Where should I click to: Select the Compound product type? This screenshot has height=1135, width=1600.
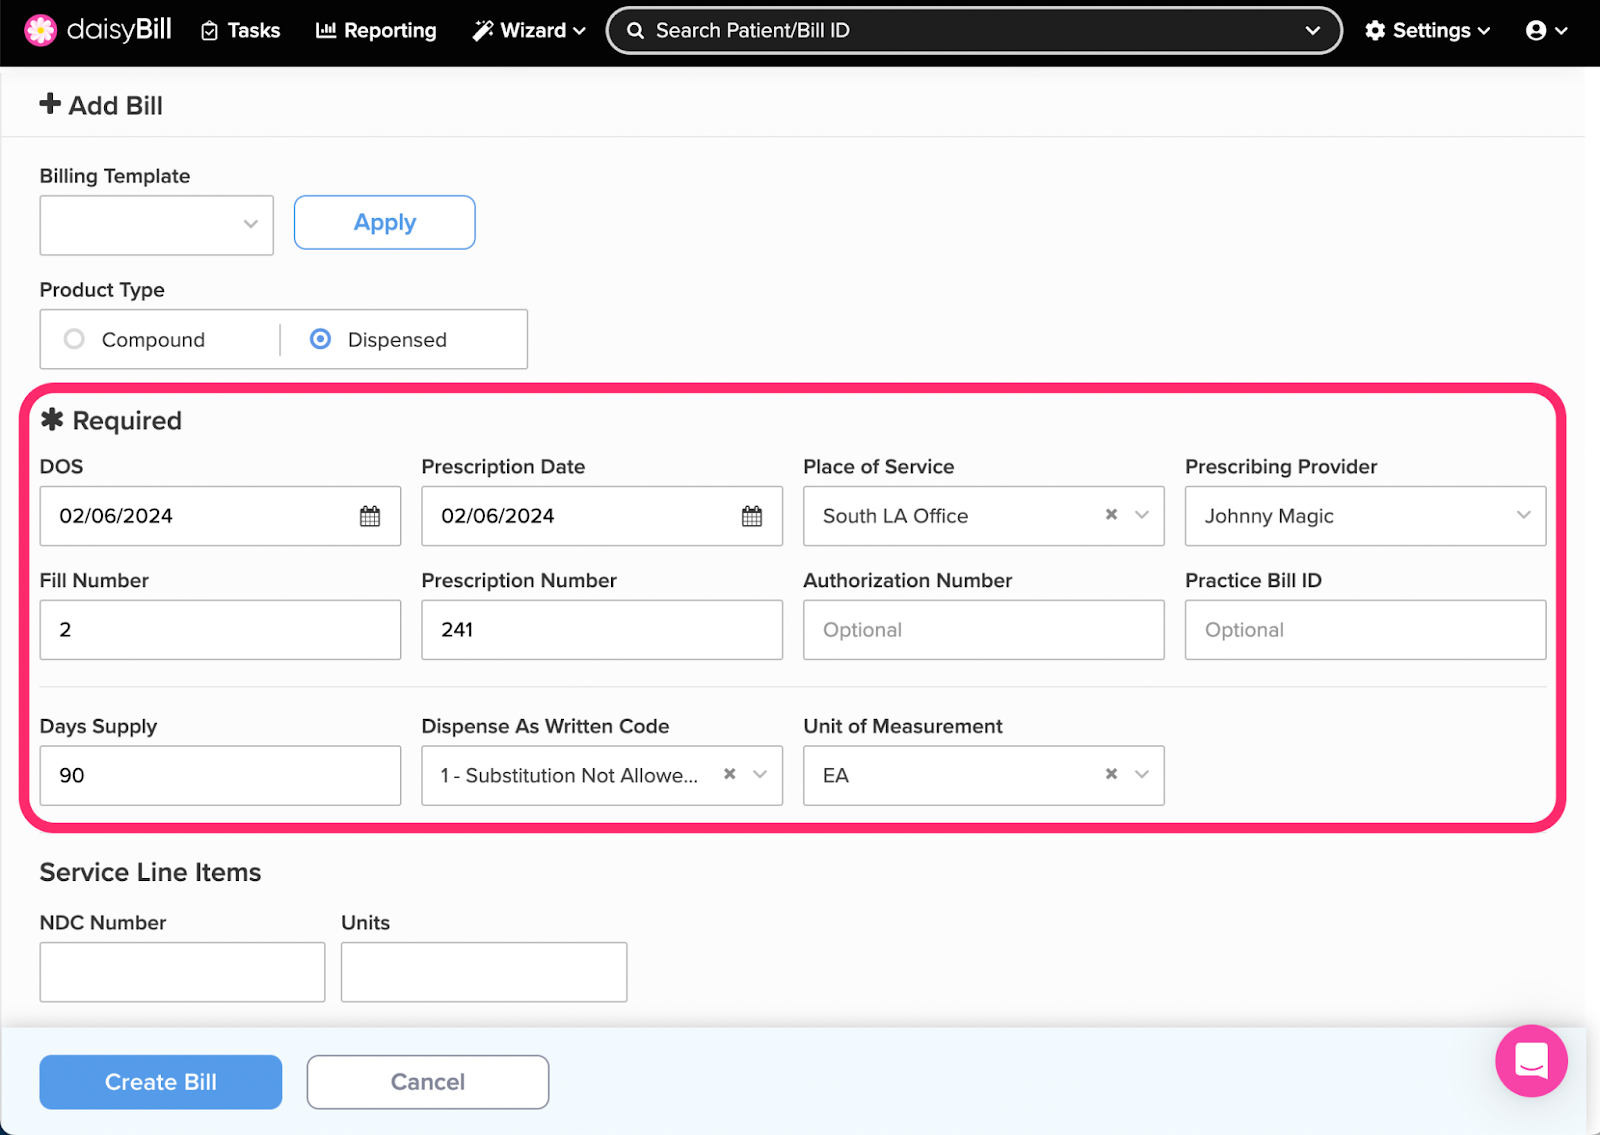click(x=74, y=339)
